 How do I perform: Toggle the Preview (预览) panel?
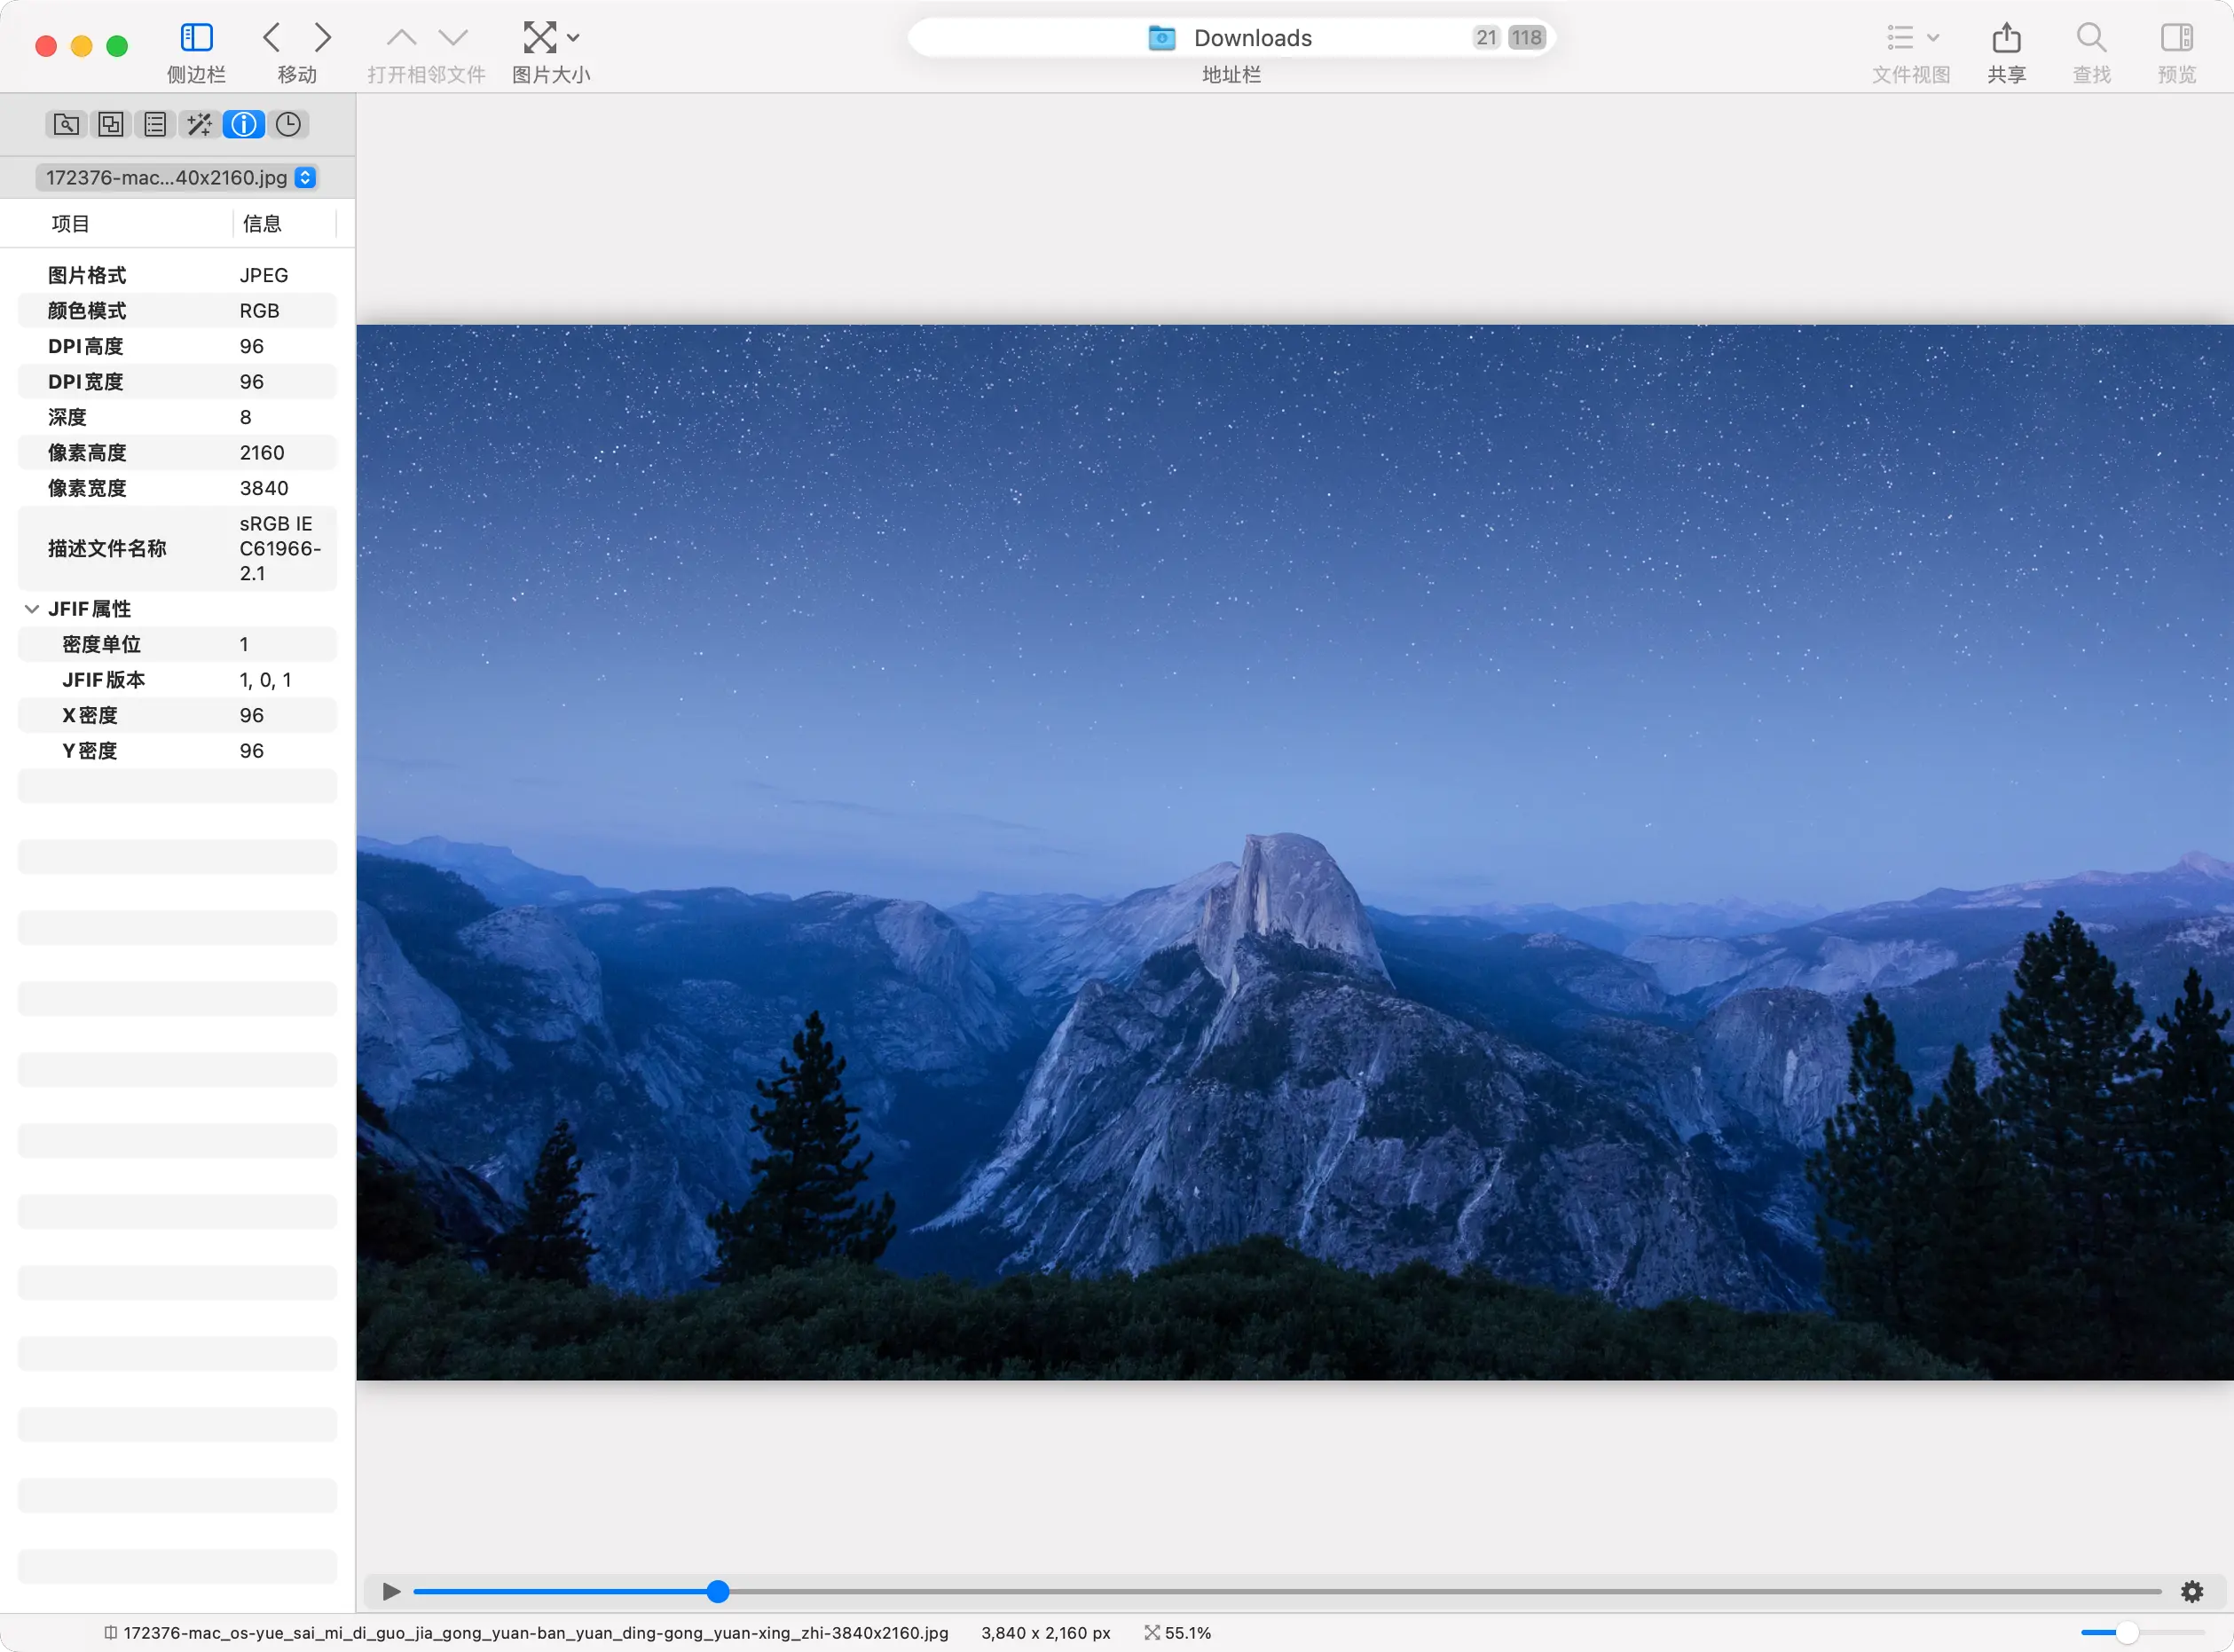pyautogui.click(x=2176, y=39)
